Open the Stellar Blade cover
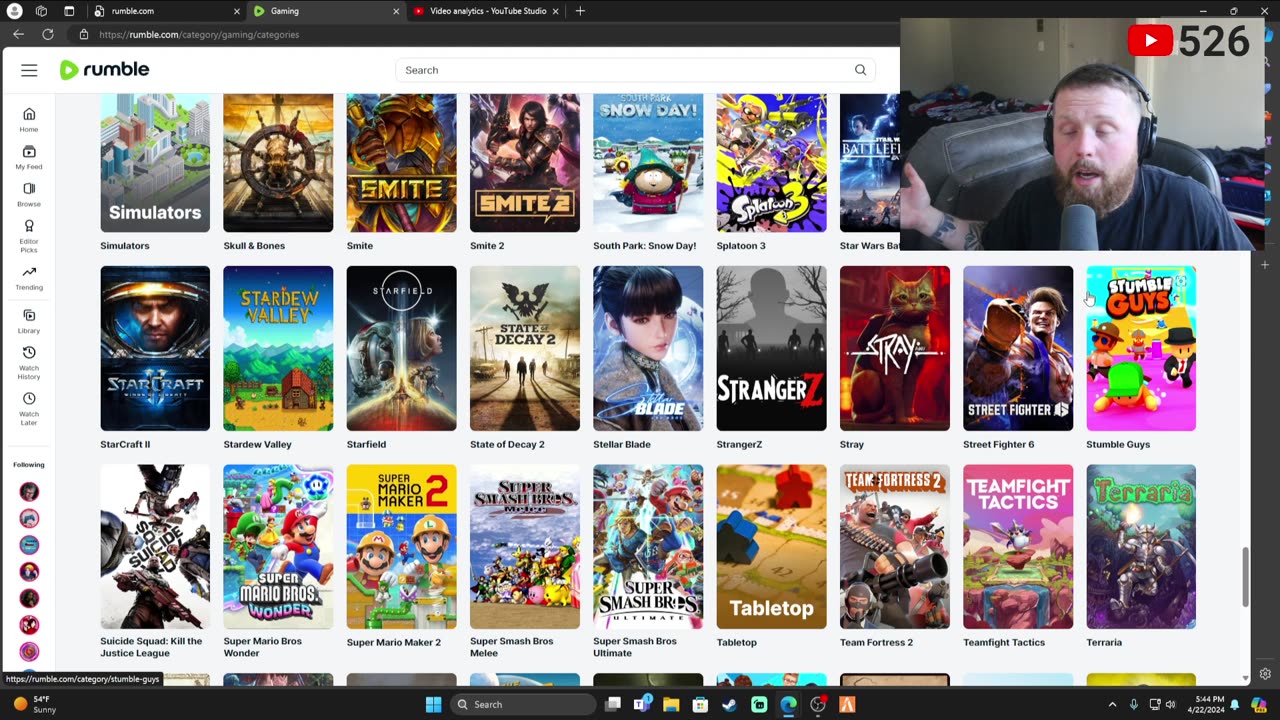This screenshot has height=720, width=1280. click(x=648, y=348)
